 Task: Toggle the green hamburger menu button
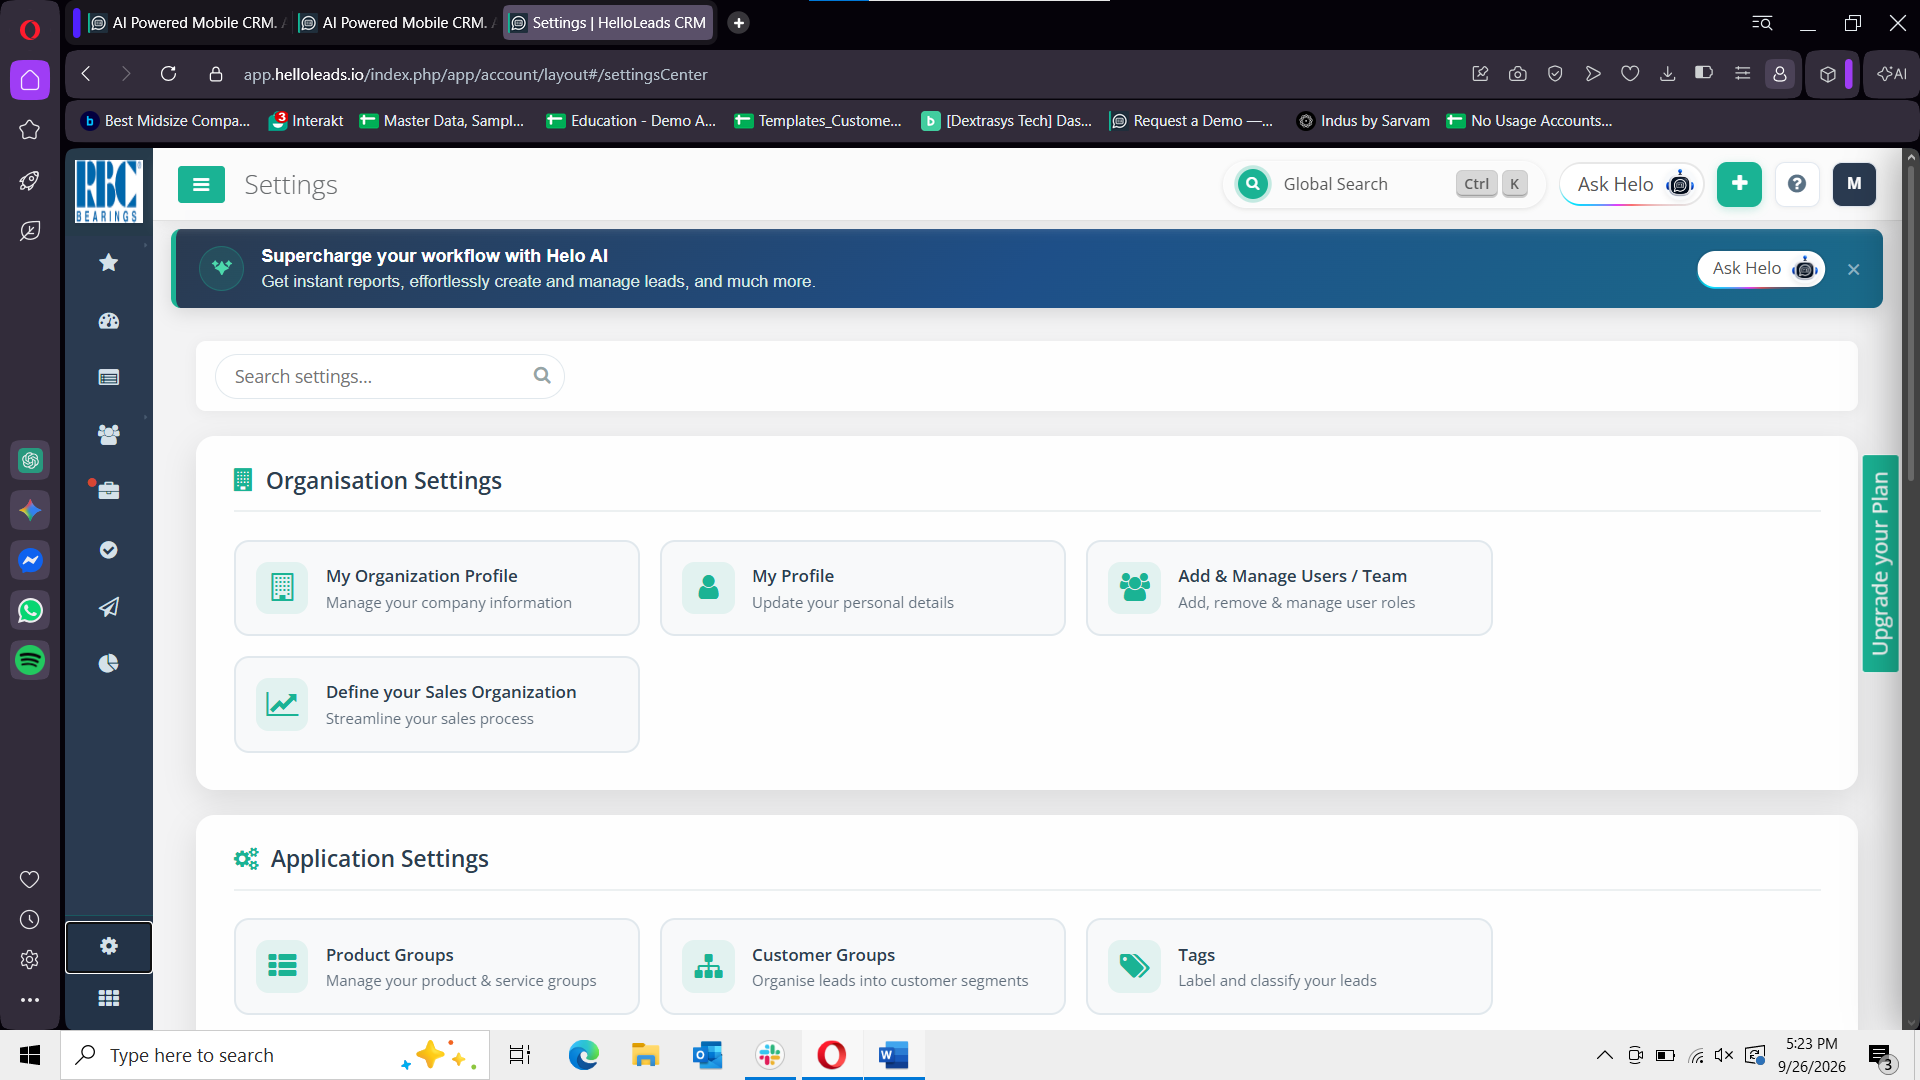point(201,184)
